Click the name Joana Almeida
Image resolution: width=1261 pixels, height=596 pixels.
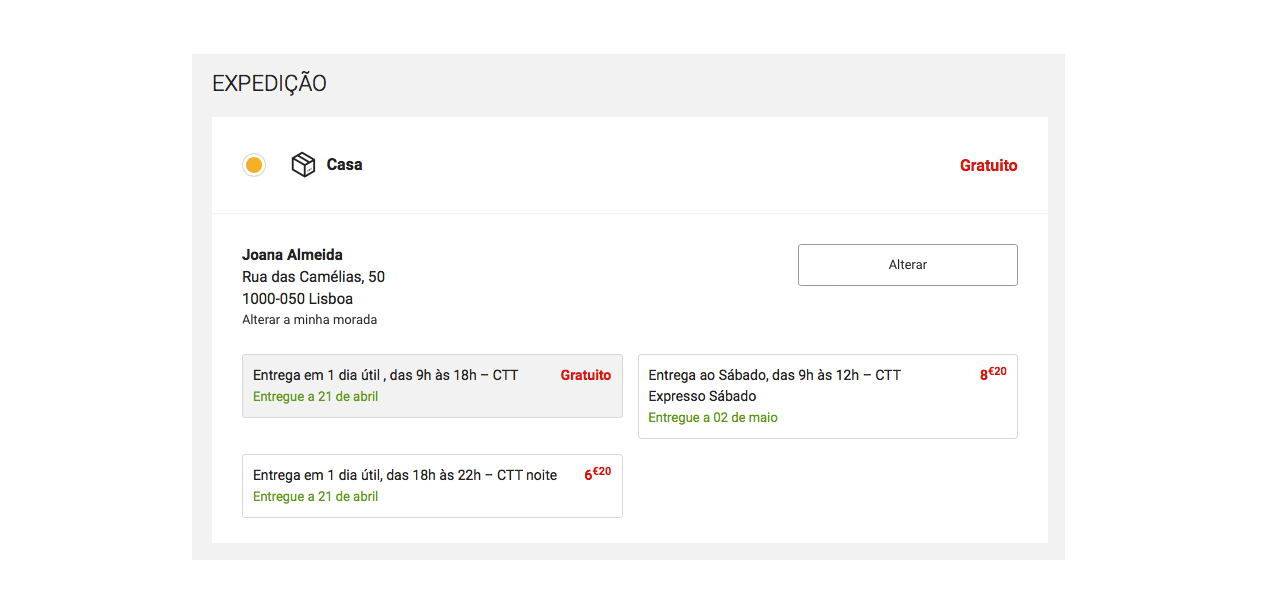point(292,255)
